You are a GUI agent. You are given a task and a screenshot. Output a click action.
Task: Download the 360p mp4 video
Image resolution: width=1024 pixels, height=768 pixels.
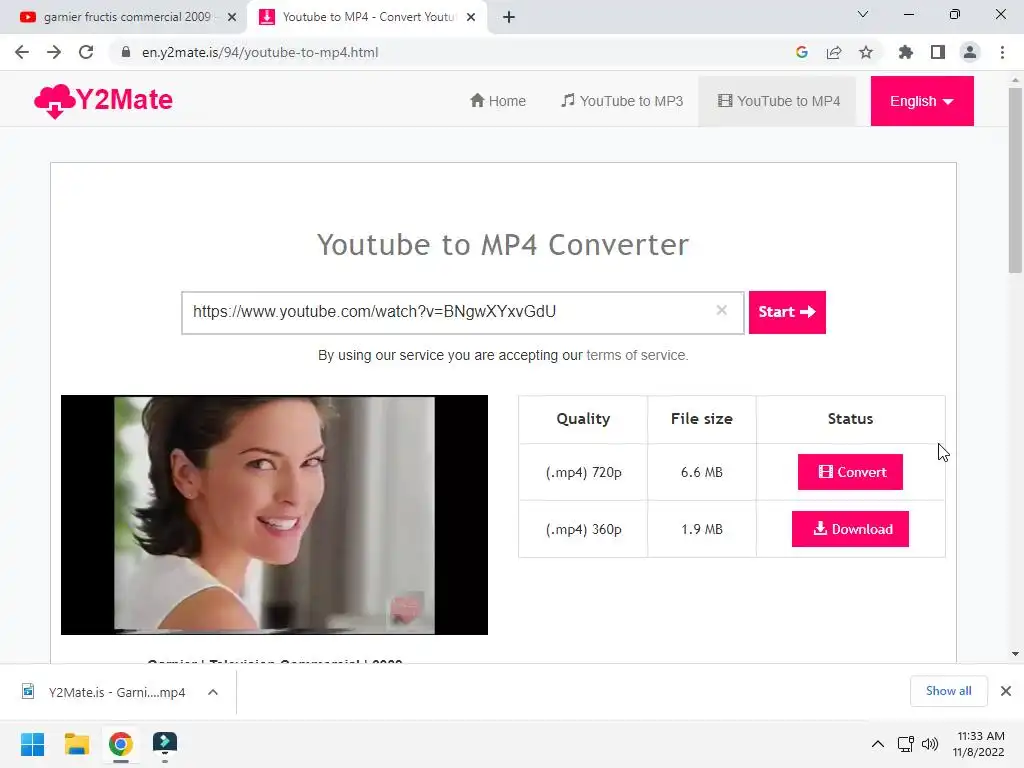coord(850,529)
